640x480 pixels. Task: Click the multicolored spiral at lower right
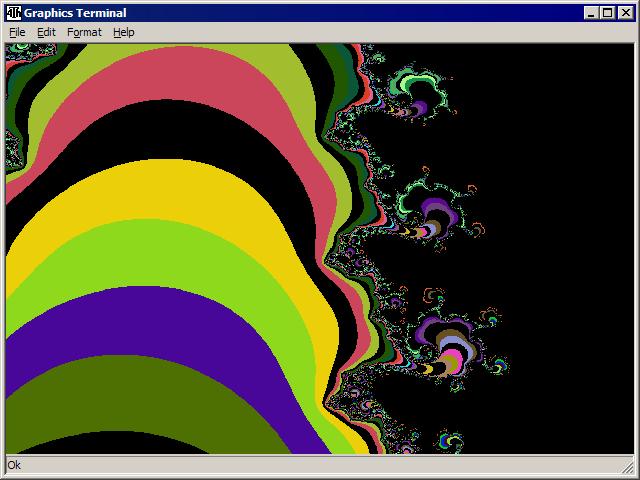[450, 350]
